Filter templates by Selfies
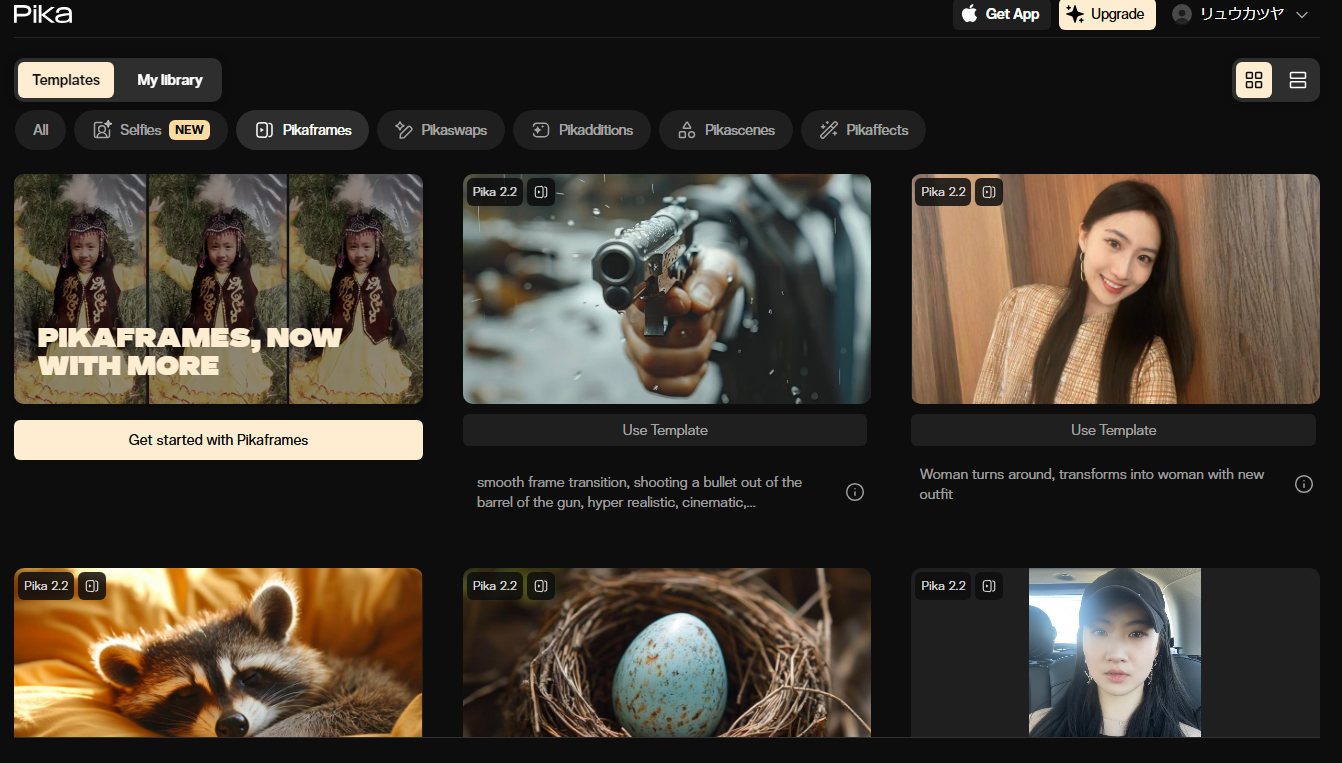 coord(151,130)
